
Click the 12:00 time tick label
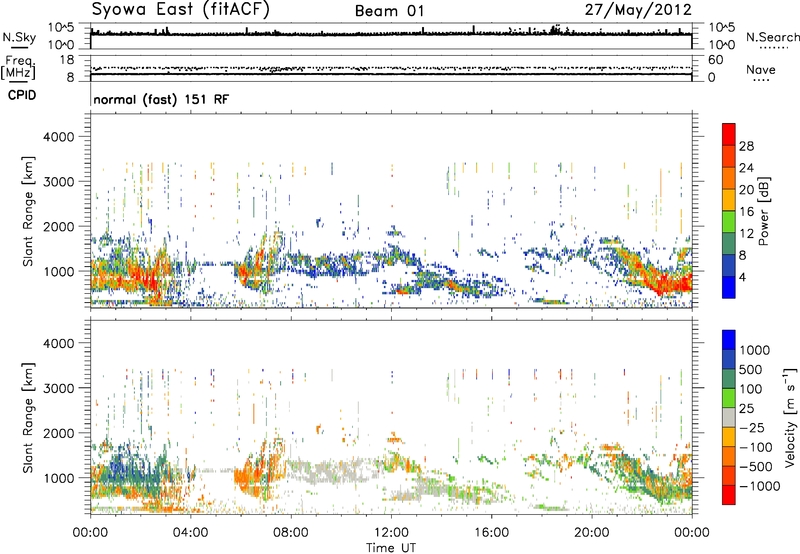(x=391, y=533)
